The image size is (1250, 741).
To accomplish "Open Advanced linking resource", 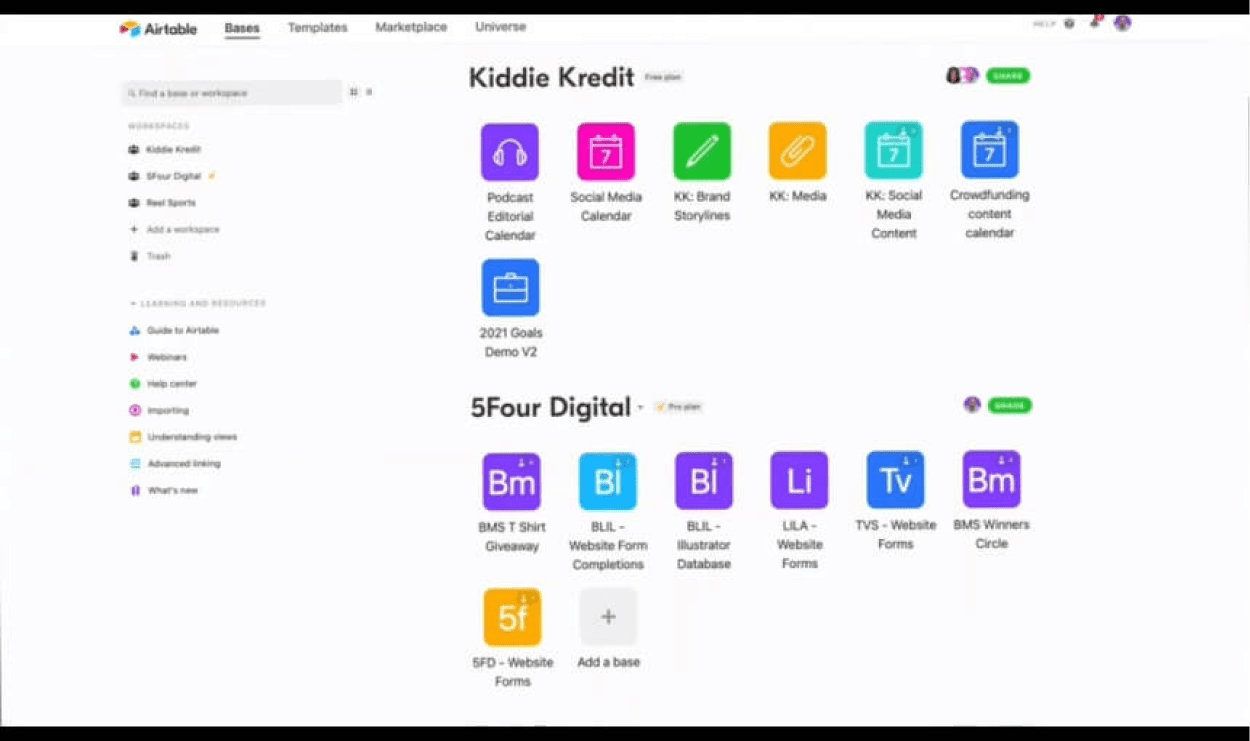I will [175, 464].
